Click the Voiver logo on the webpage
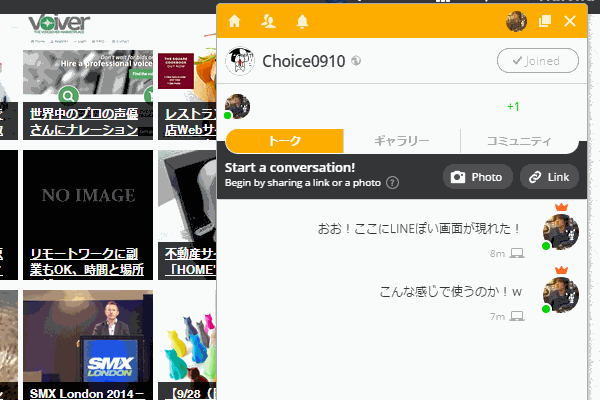This screenshot has width=600, height=400. [x=59, y=24]
